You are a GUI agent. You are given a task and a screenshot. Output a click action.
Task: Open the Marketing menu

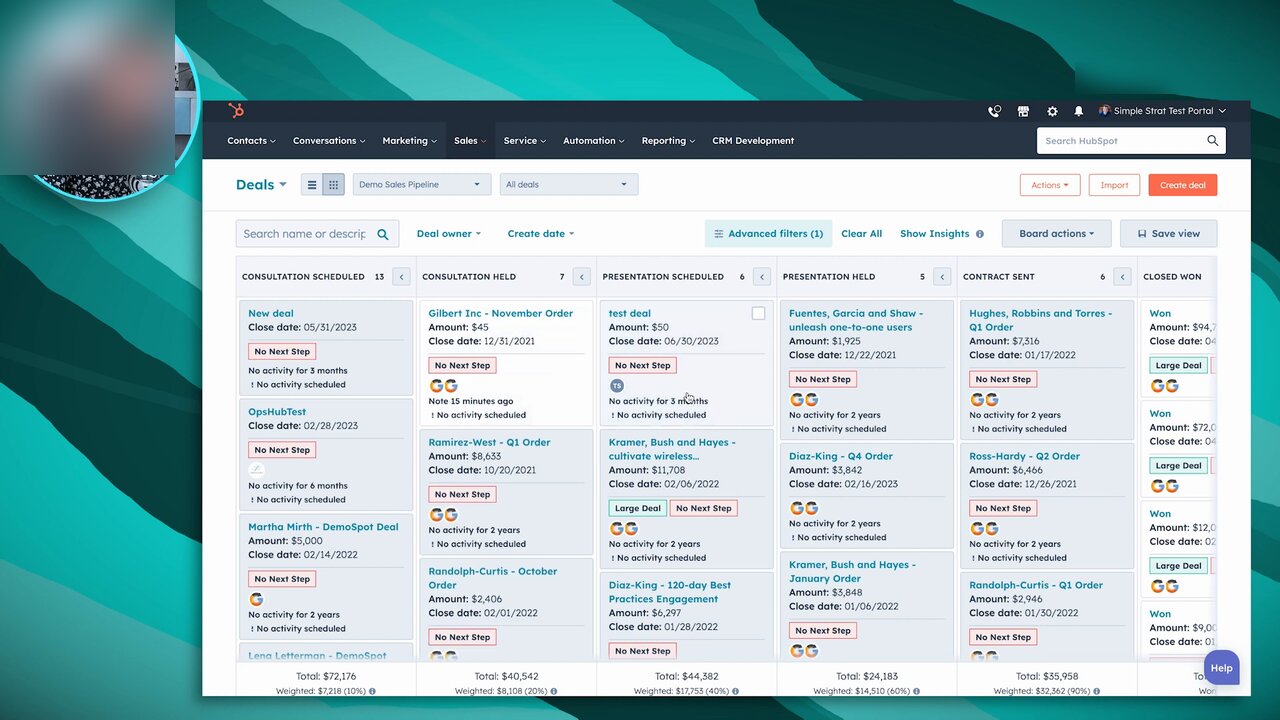point(409,141)
